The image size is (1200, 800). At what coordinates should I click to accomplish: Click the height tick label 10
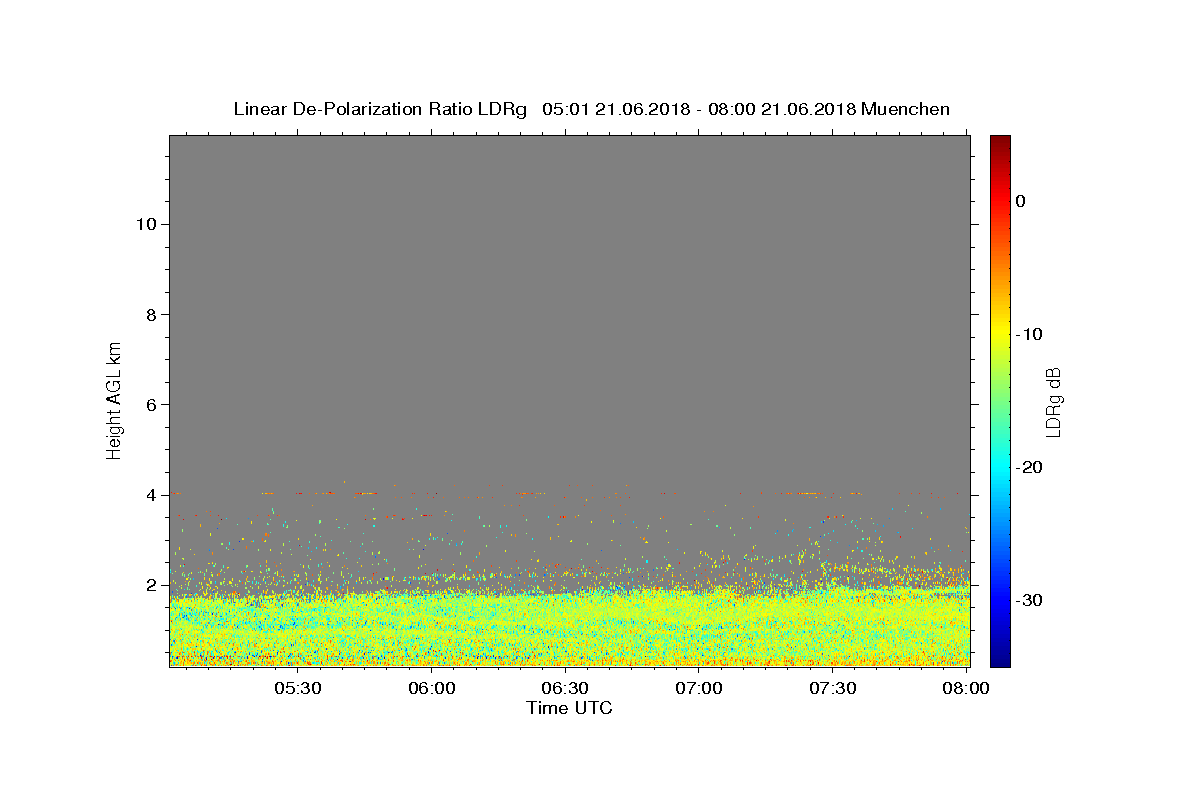click(145, 224)
